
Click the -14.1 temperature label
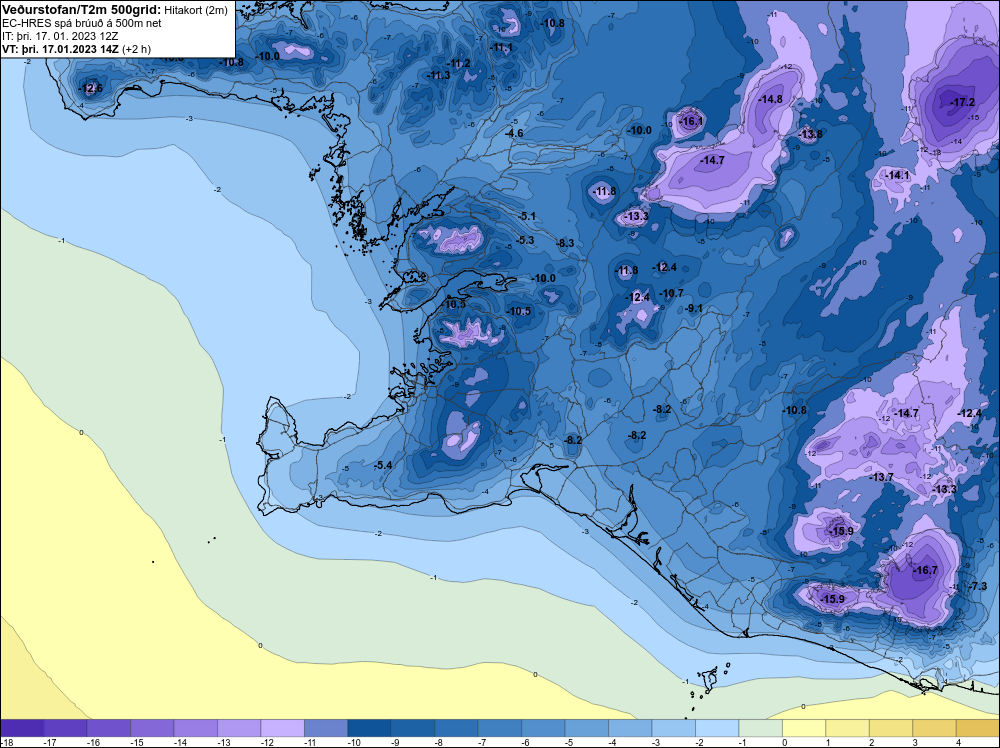click(x=897, y=175)
